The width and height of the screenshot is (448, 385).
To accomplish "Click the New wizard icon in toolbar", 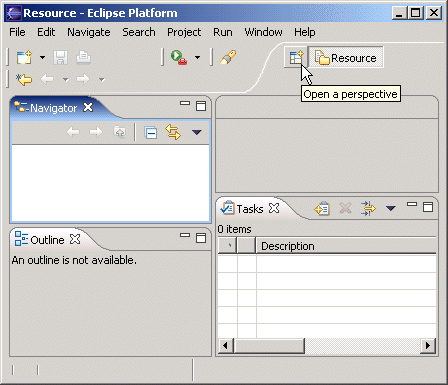I will click(x=24, y=57).
